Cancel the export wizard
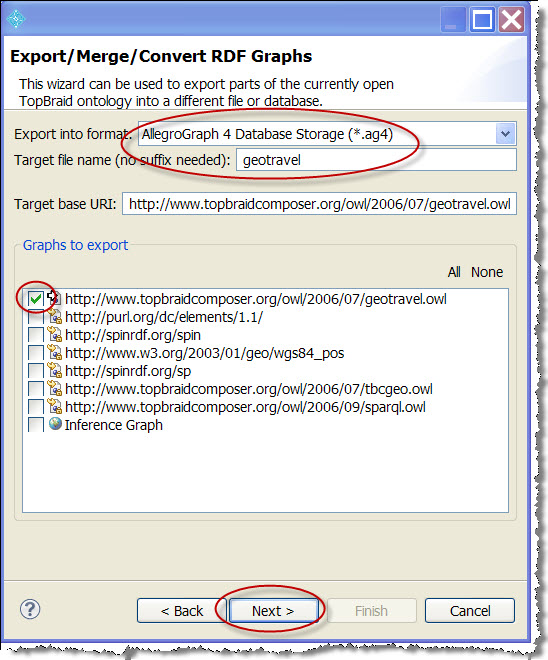 point(470,611)
